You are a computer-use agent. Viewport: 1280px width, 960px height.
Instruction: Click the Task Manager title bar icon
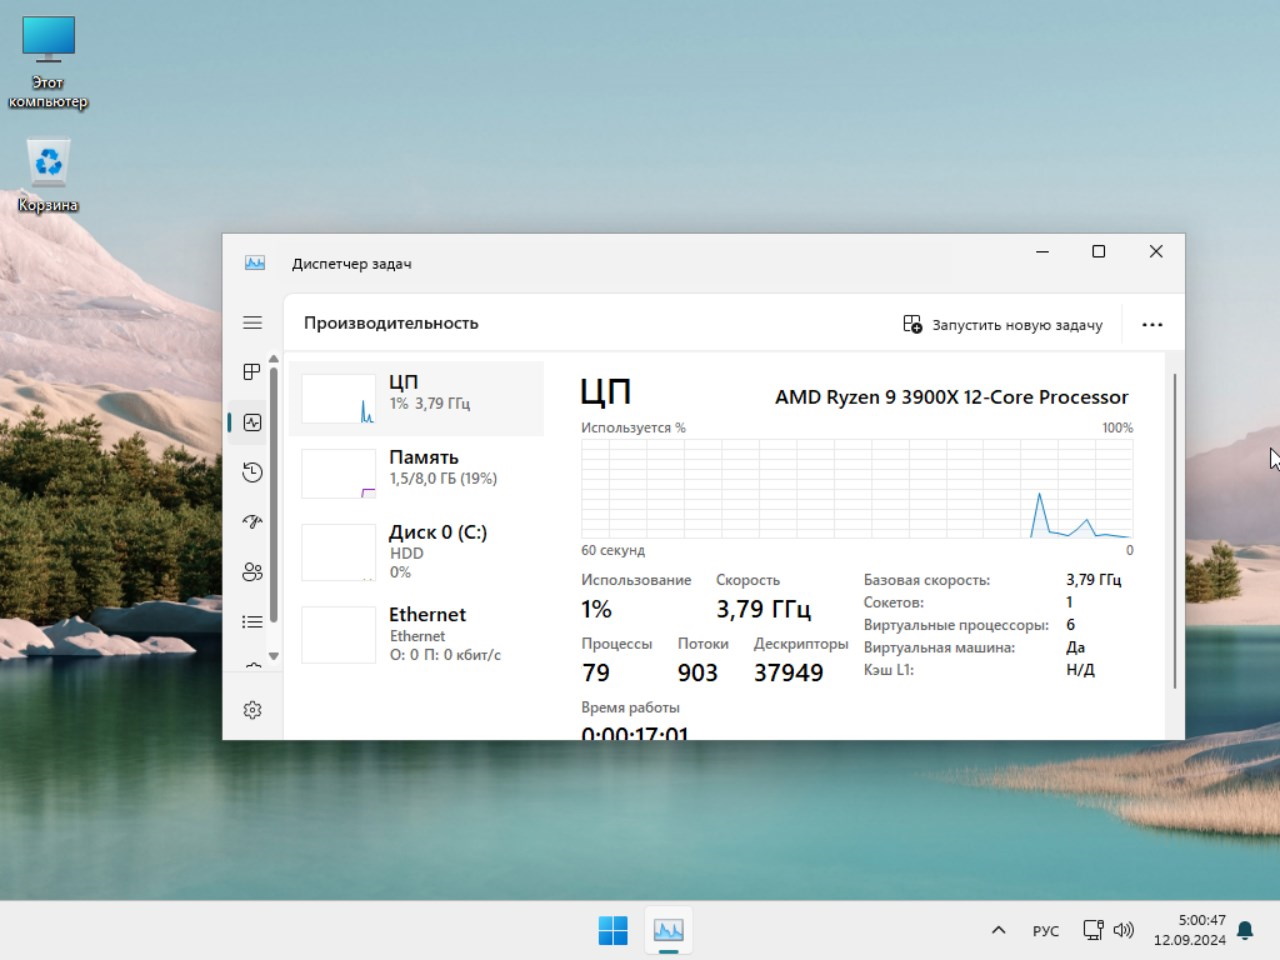(255, 263)
